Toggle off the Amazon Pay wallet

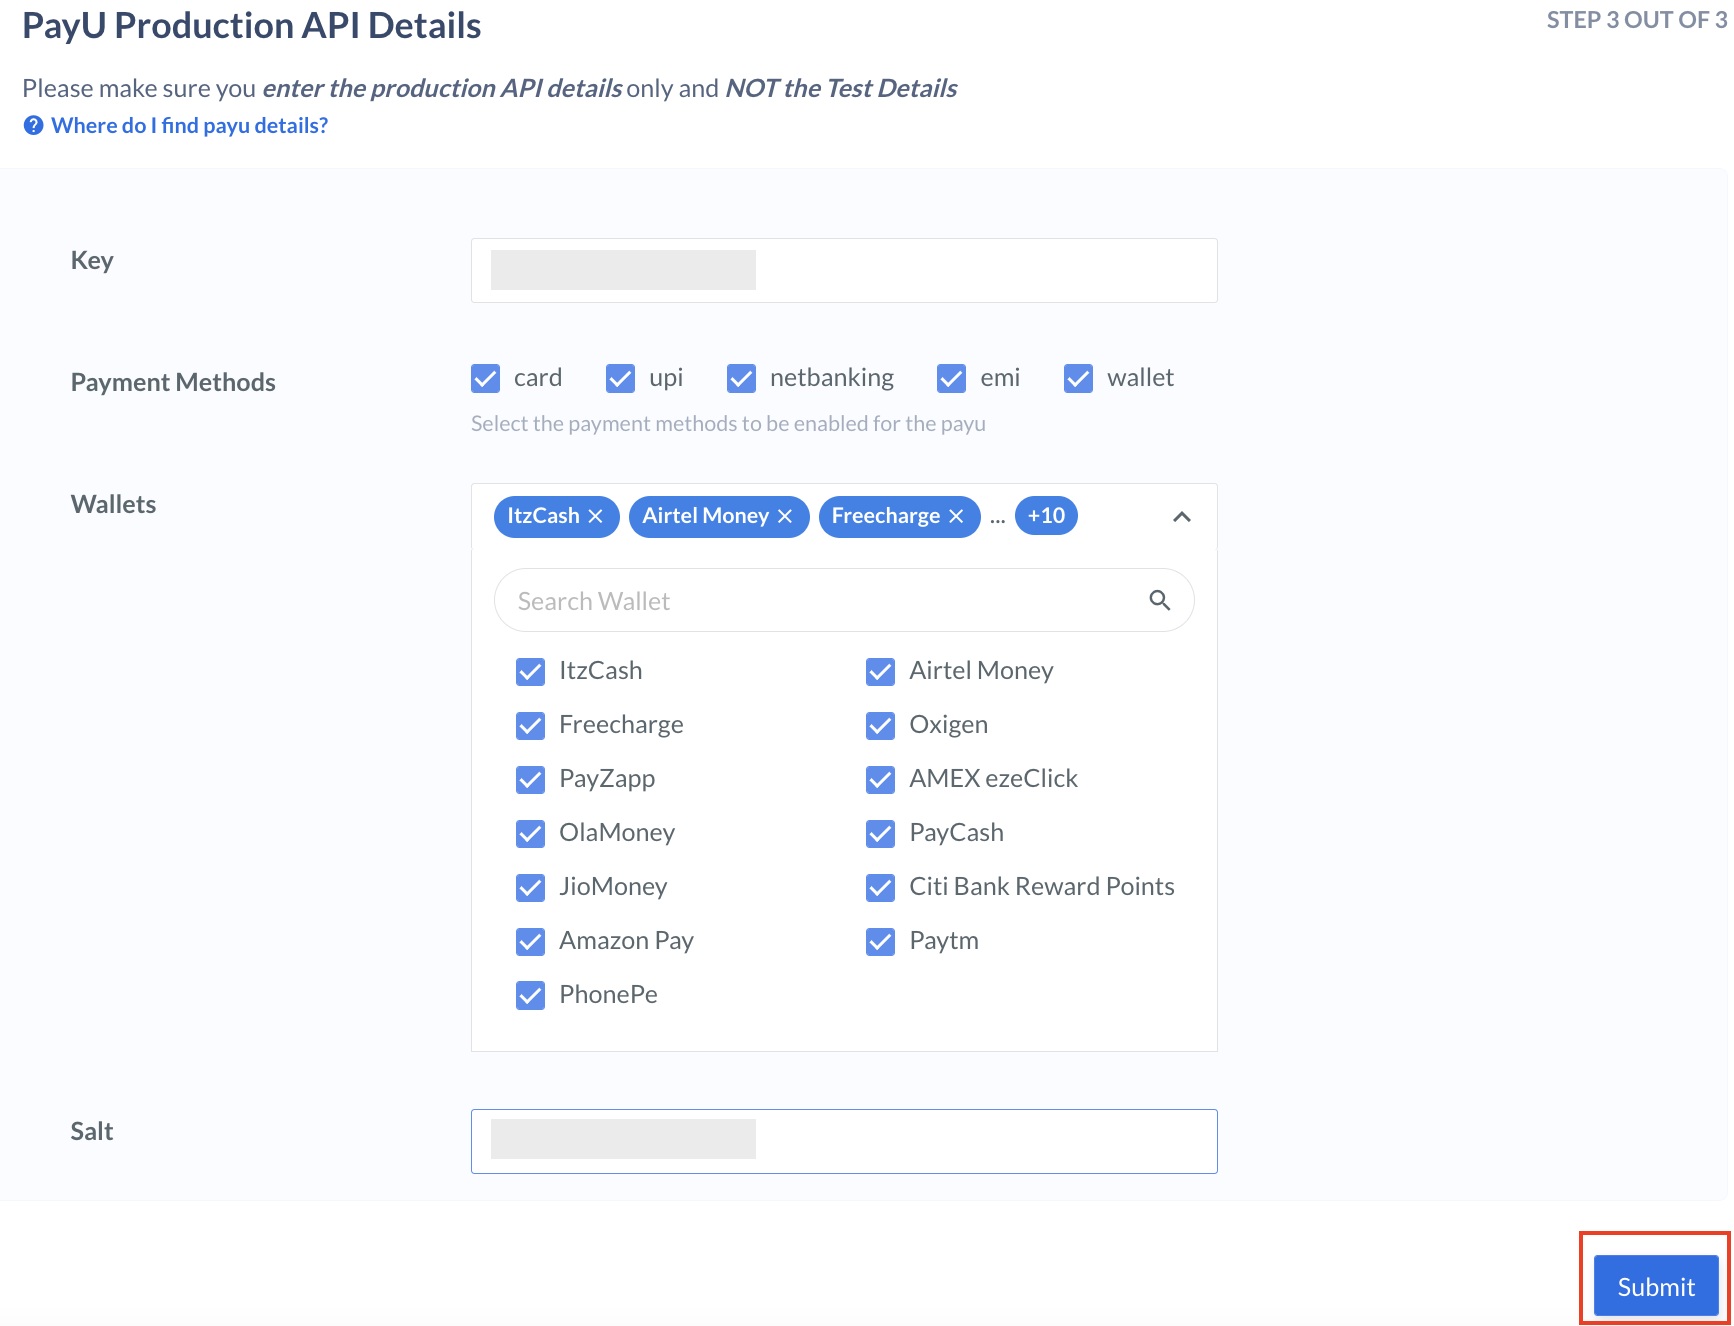click(530, 941)
